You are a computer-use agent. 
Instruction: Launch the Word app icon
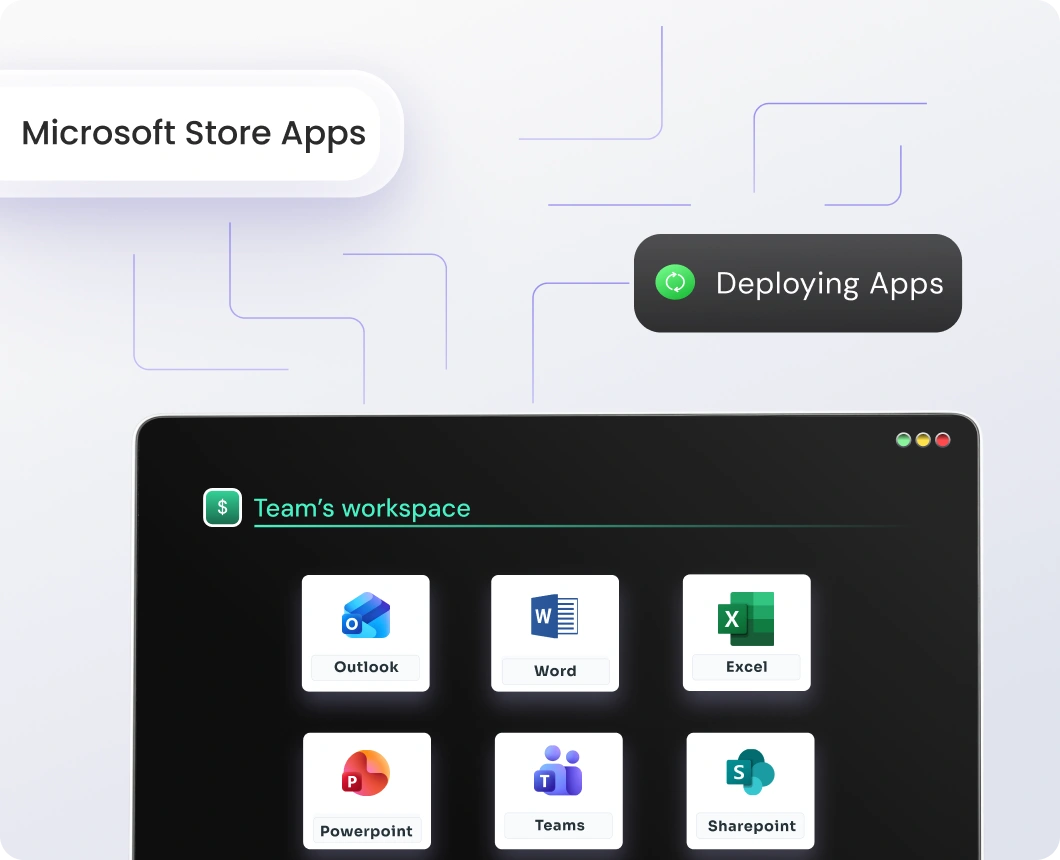554,616
